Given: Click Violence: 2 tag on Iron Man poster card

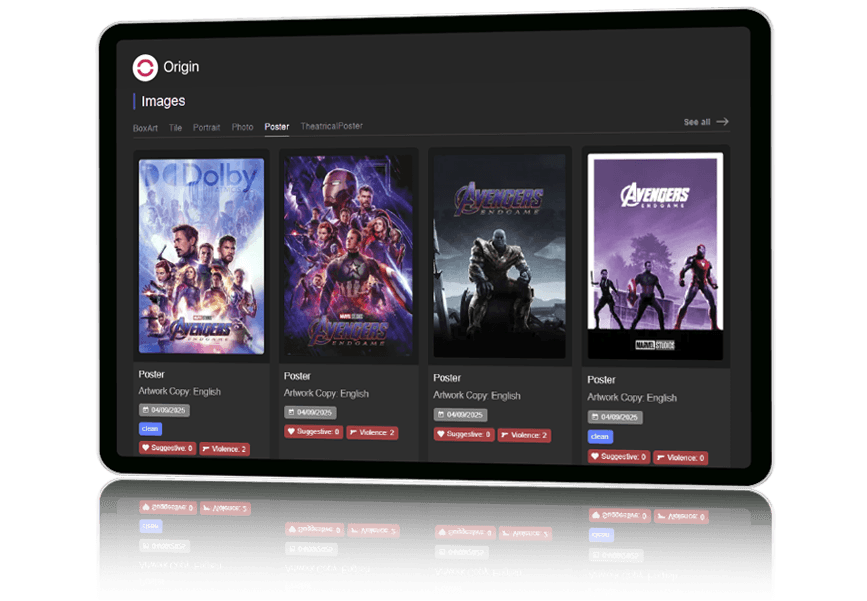Looking at the screenshot, I should (x=372, y=432).
